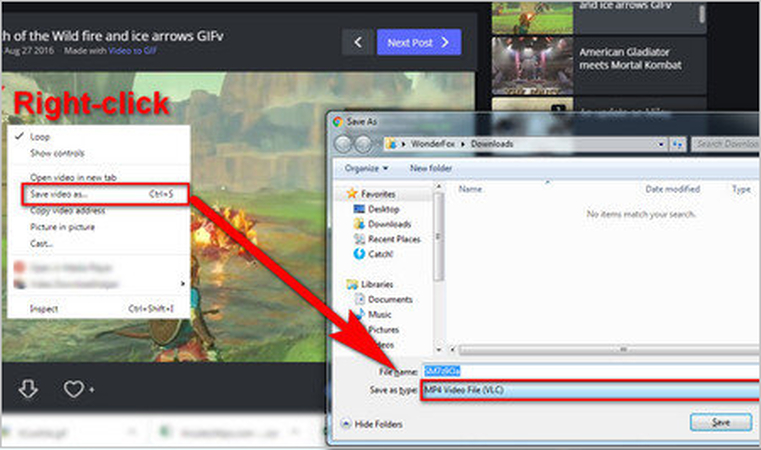Click the Back button in Save As dialog

coord(343,144)
